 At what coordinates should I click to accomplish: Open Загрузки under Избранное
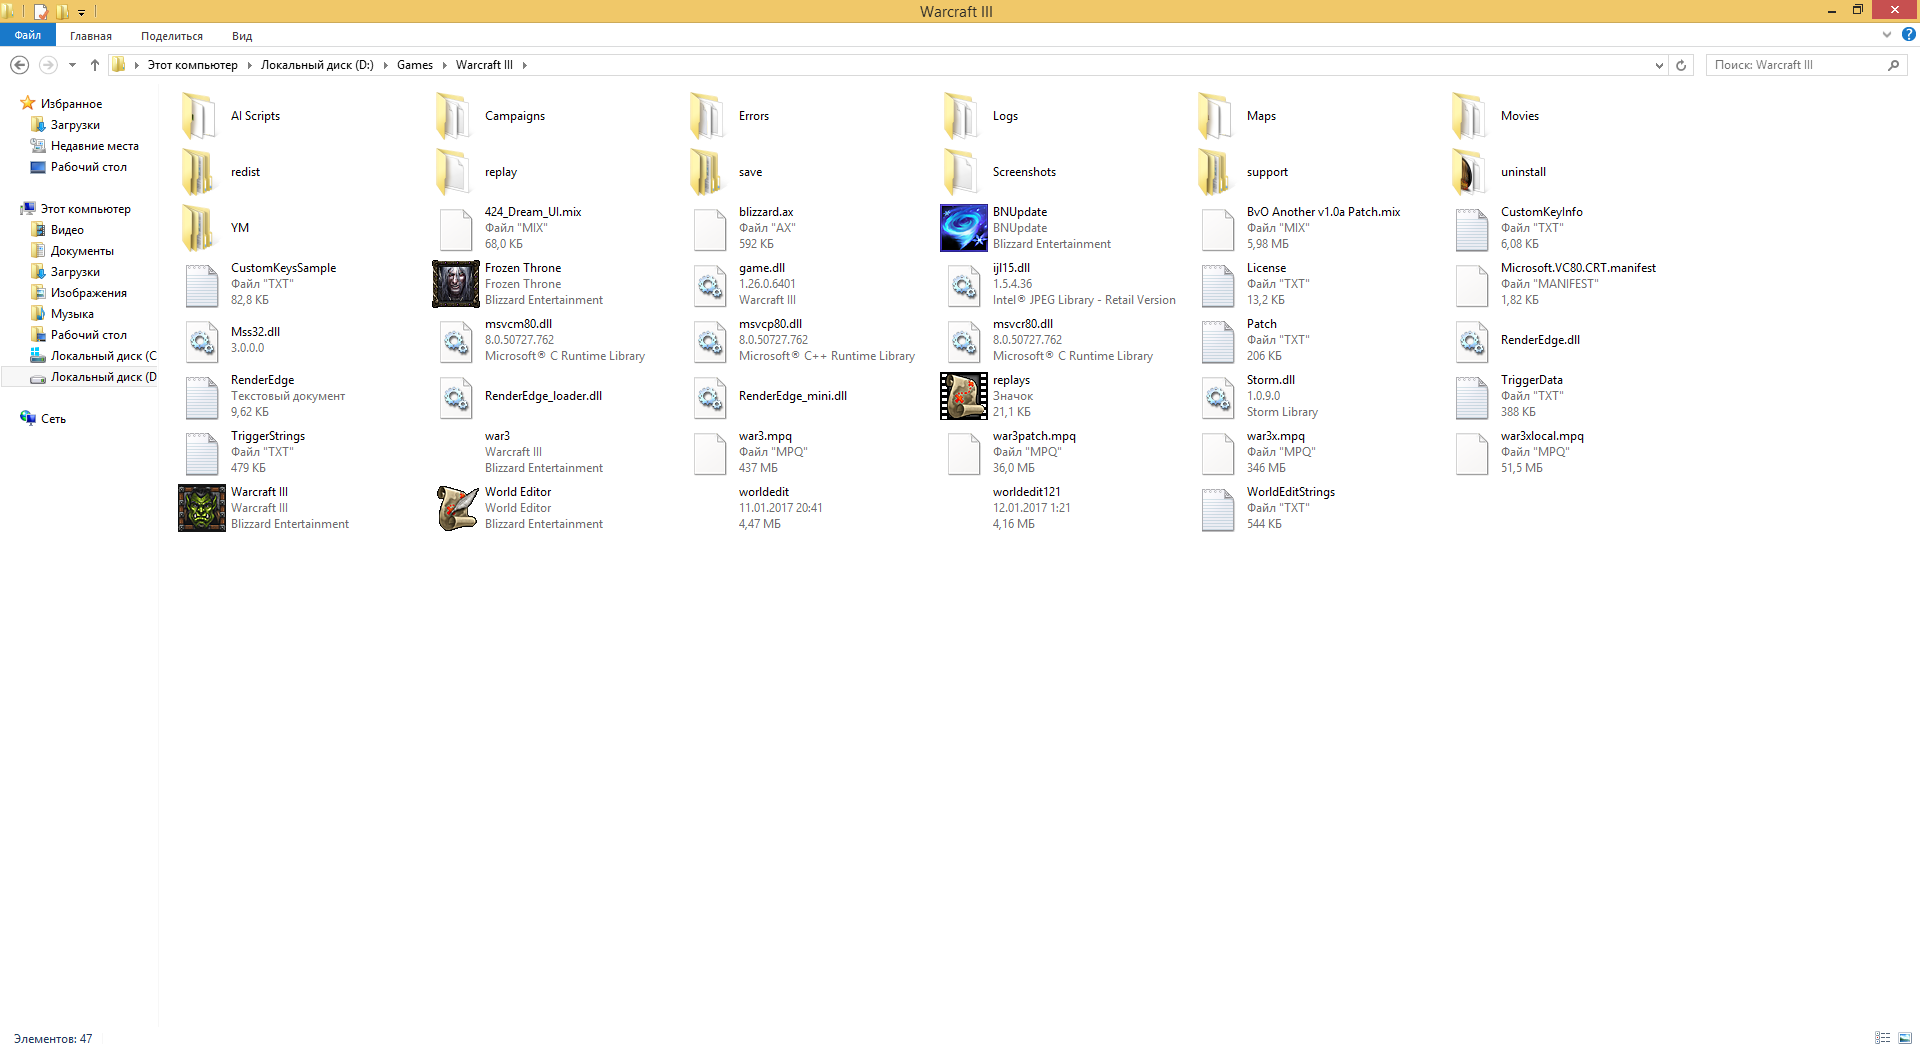pos(75,125)
